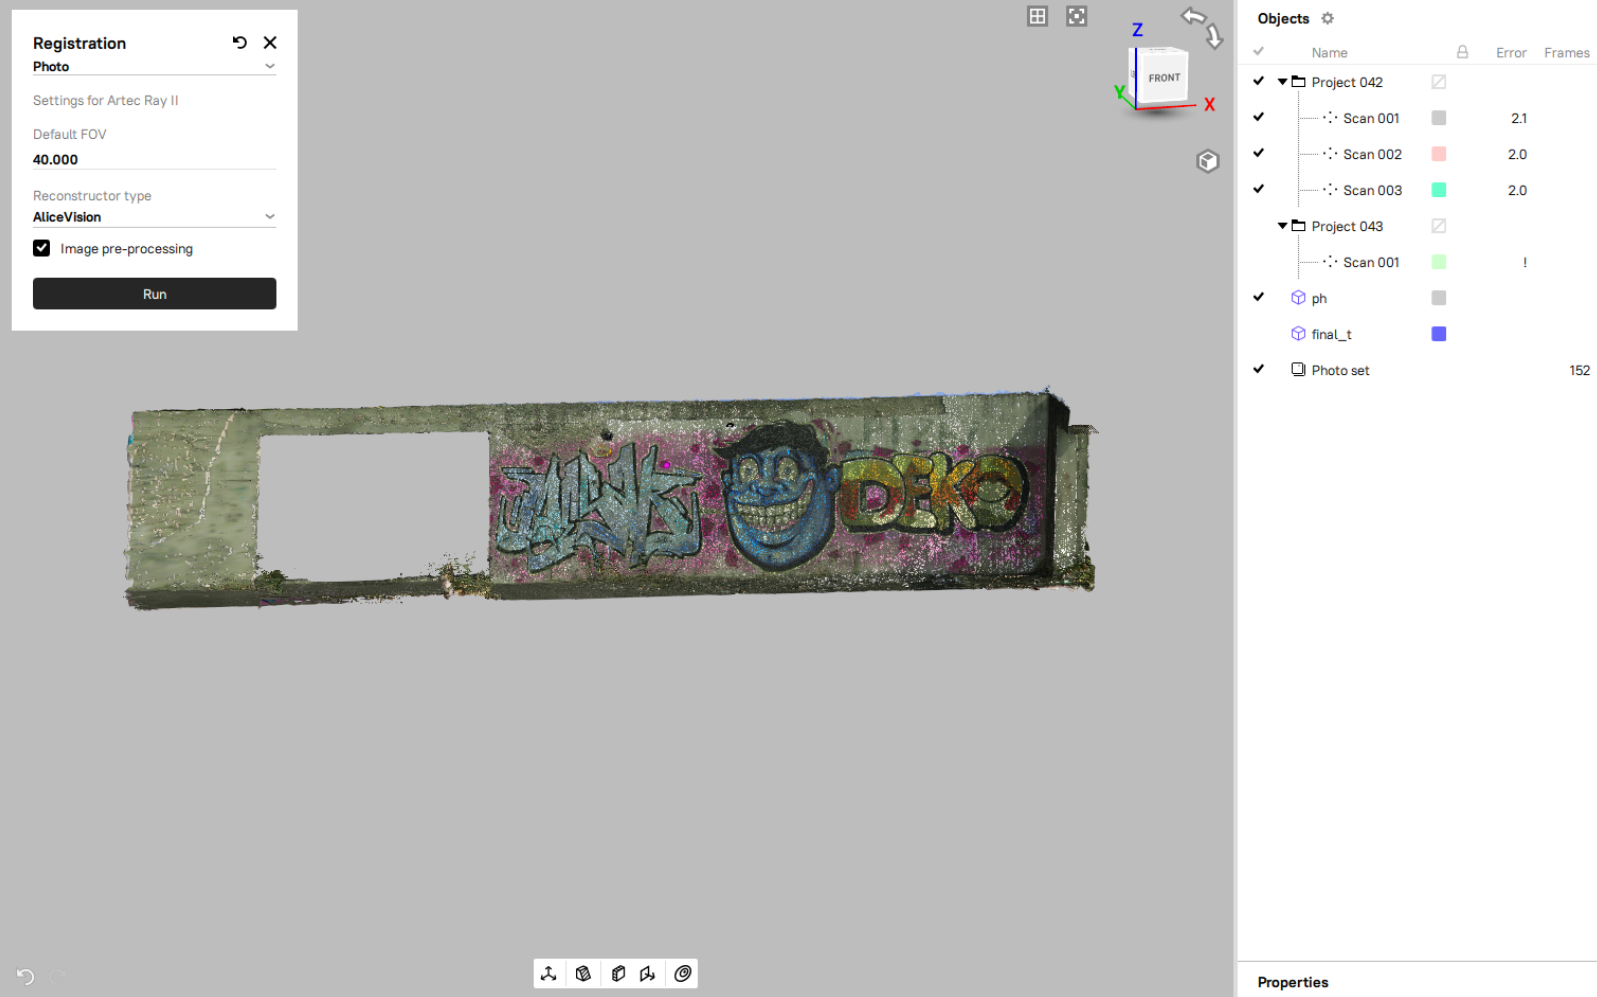Click the teal color swatch of Scan 003
1597x997 pixels.
click(x=1439, y=190)
